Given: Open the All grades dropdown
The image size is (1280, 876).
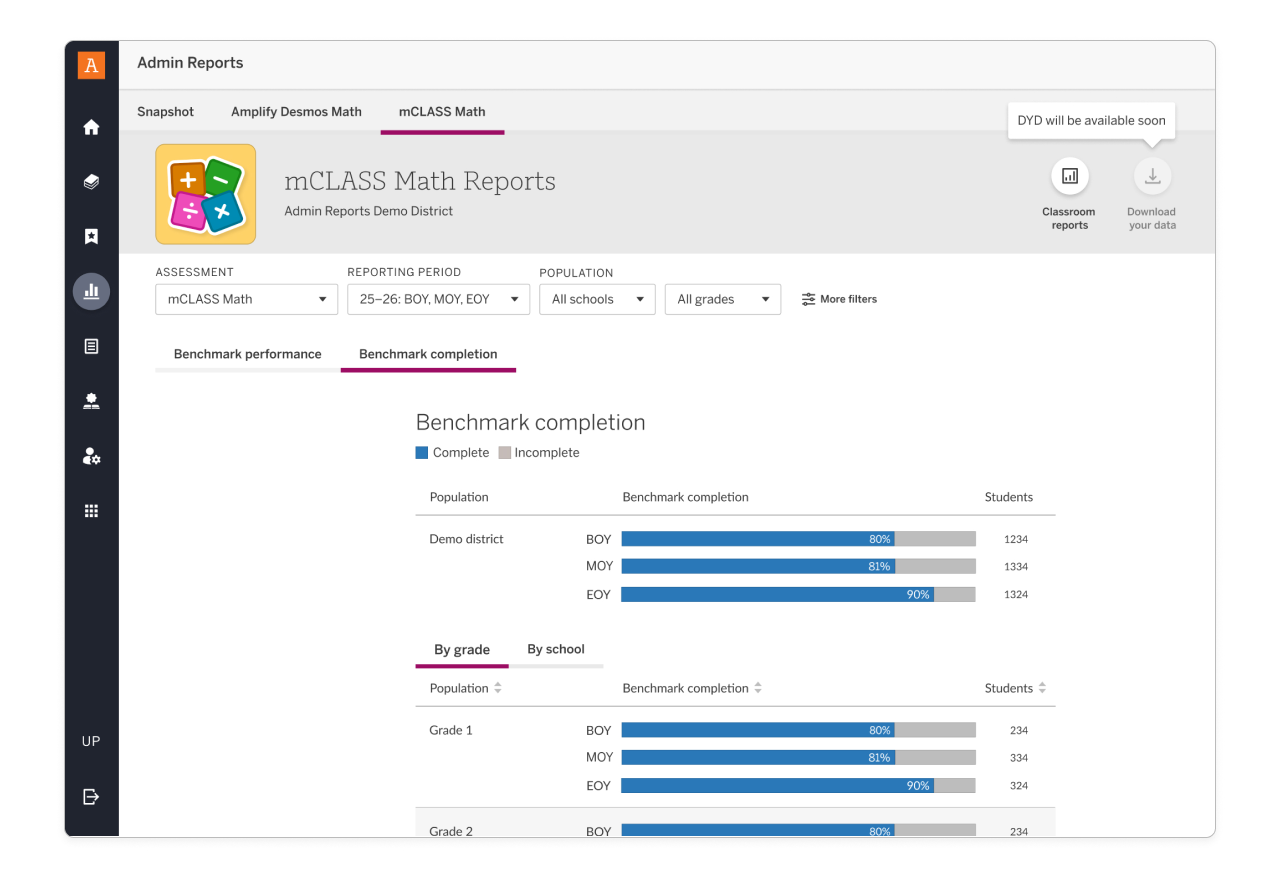Looking at the screenshot, I should (x=722, y=298).
